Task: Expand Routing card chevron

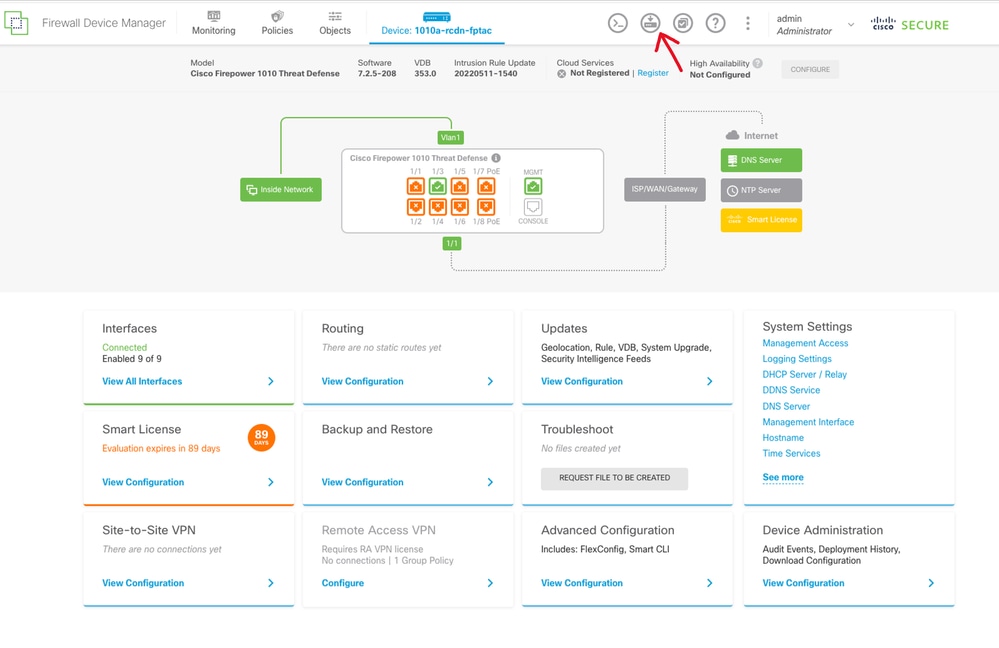Action: (490, 381)
